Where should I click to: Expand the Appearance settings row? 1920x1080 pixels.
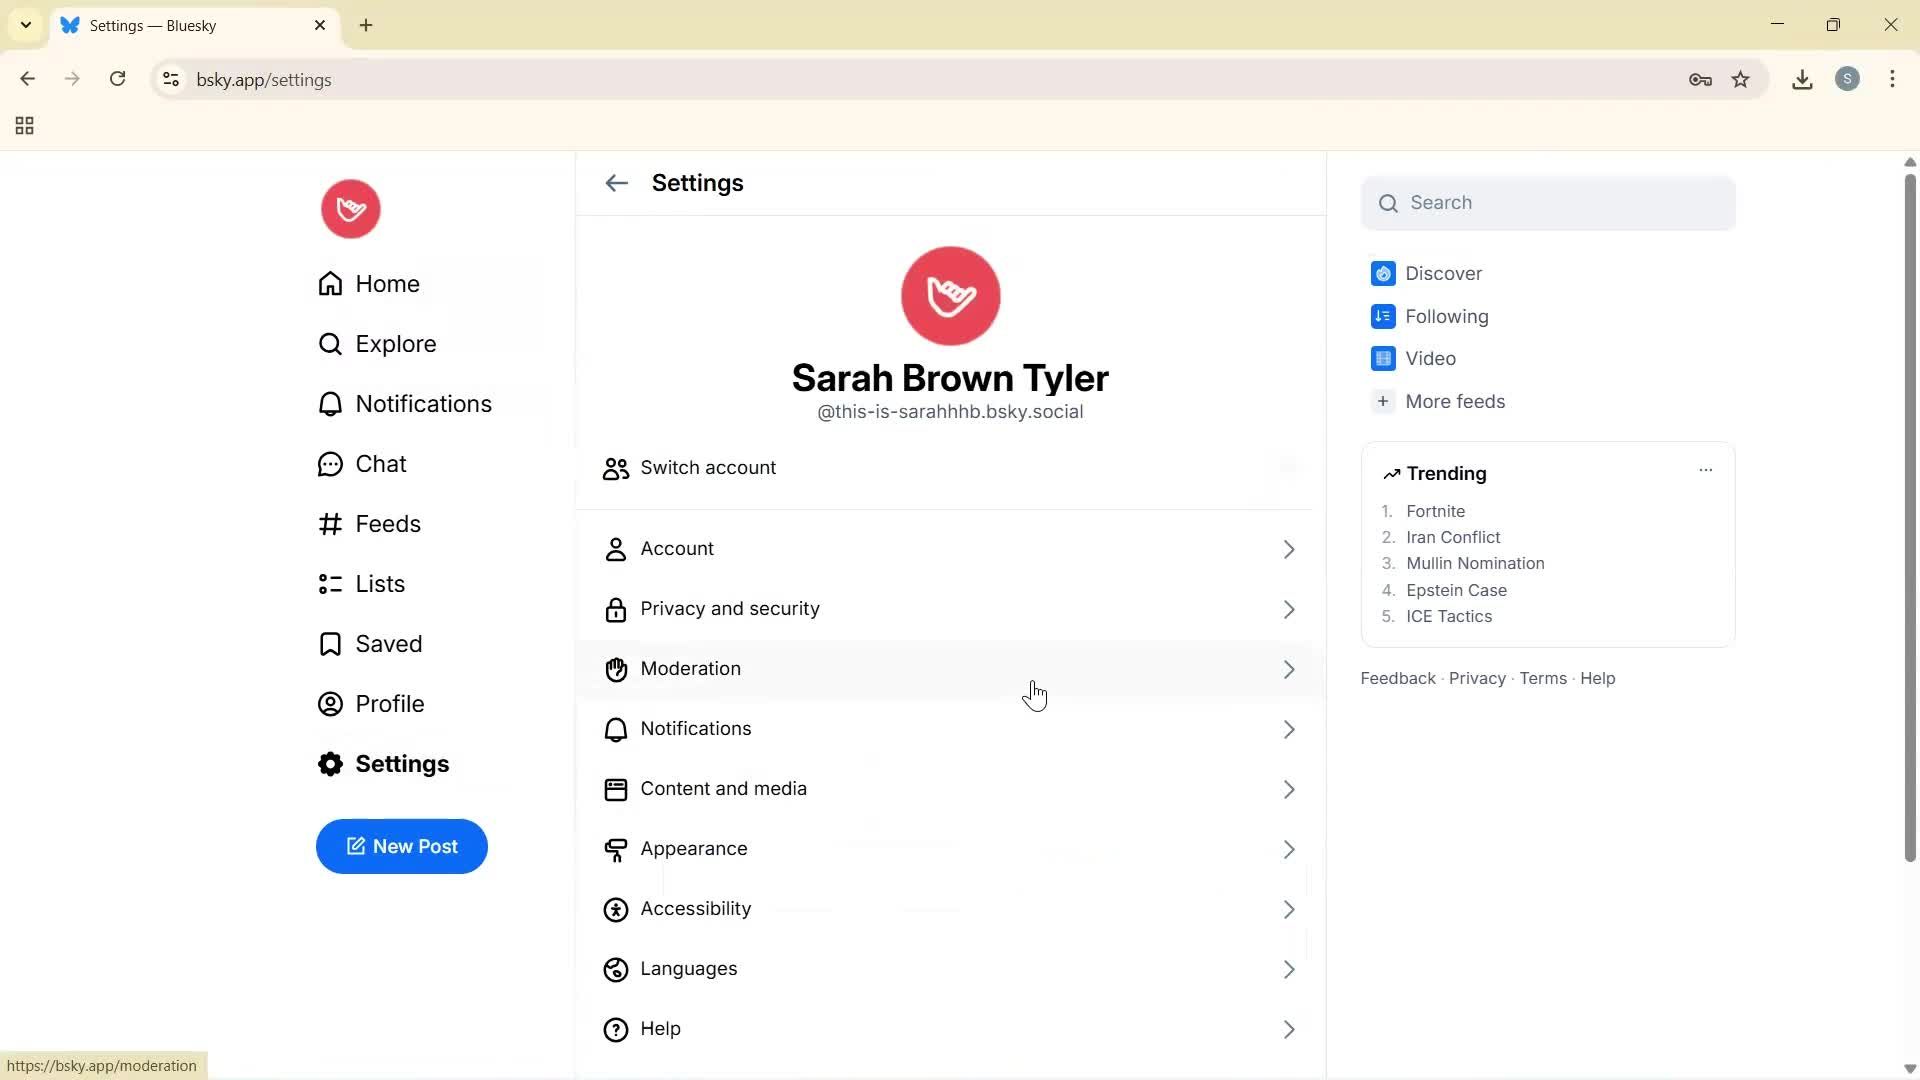pos(950,848)
